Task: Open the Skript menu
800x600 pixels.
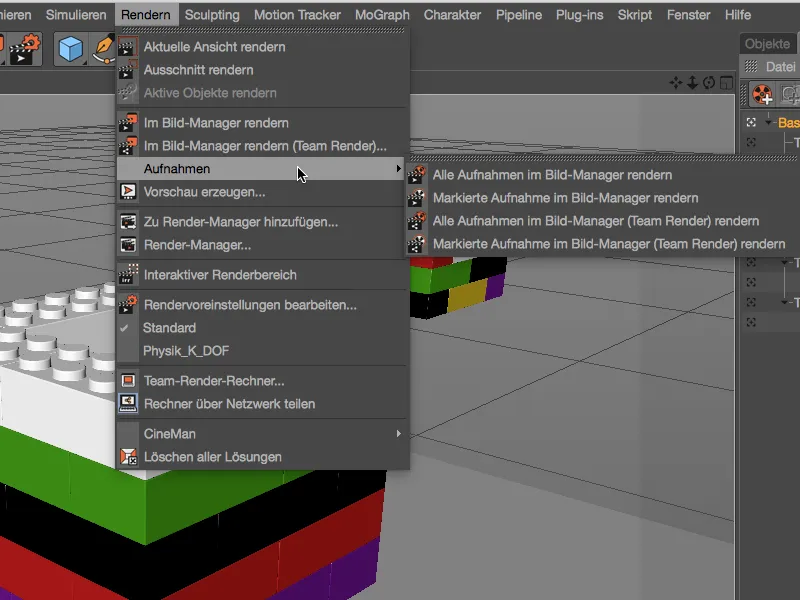Action: pyautogui.click(x=635, y=15)
